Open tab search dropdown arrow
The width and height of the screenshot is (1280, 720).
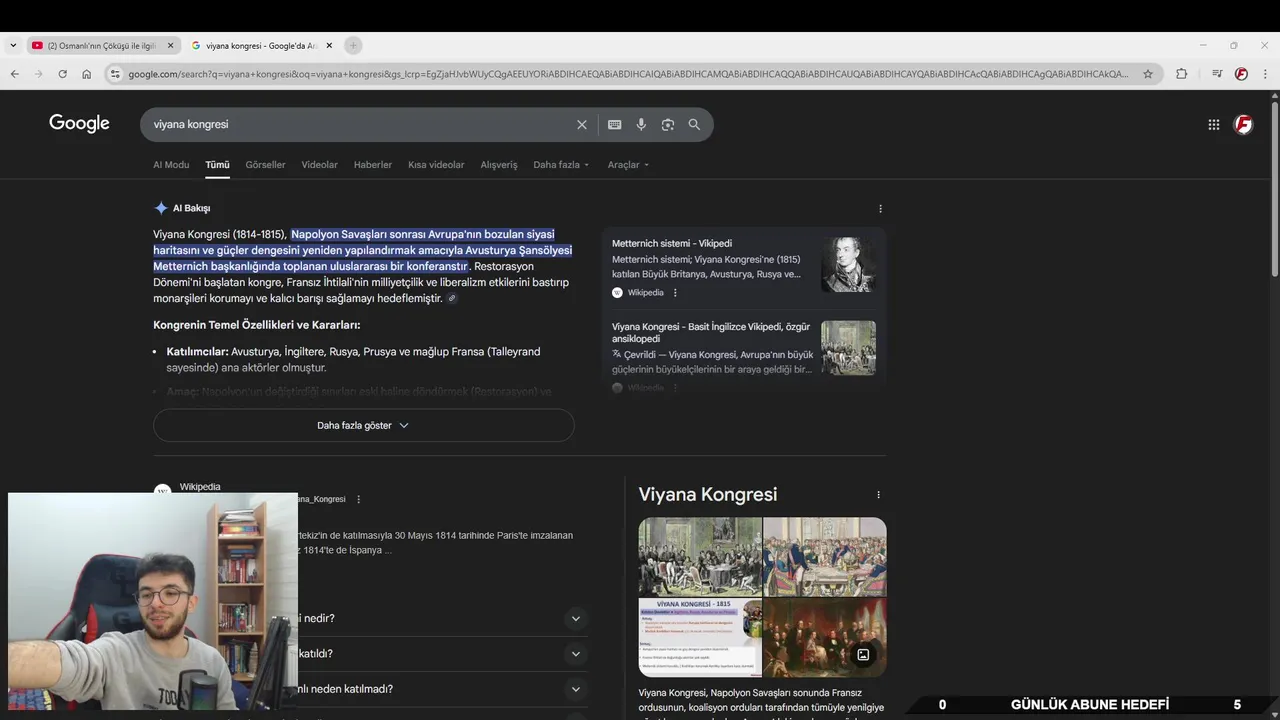click(13, 45)
